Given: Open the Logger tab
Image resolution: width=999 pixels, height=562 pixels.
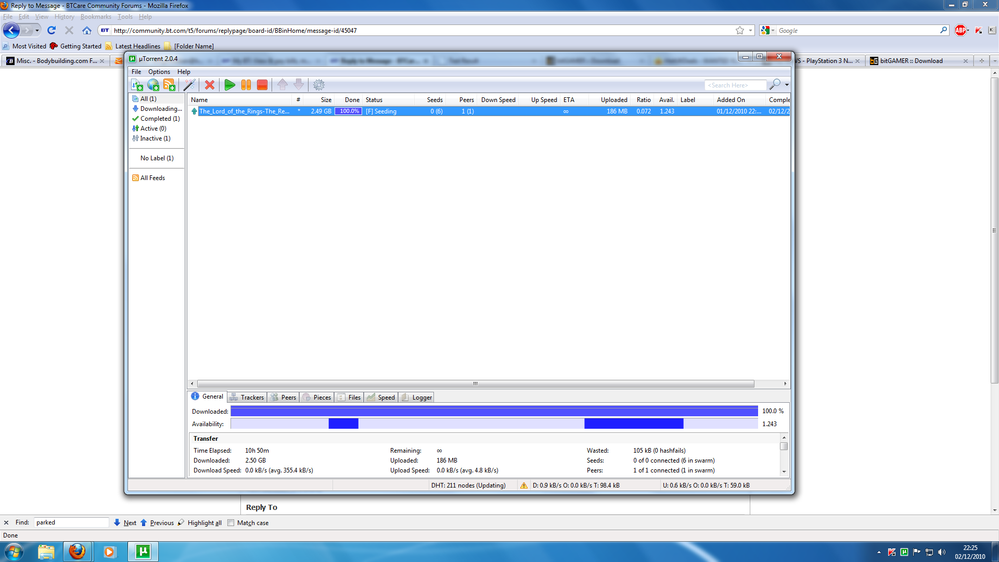Looking at the screenshot, I should coord(417,398).
